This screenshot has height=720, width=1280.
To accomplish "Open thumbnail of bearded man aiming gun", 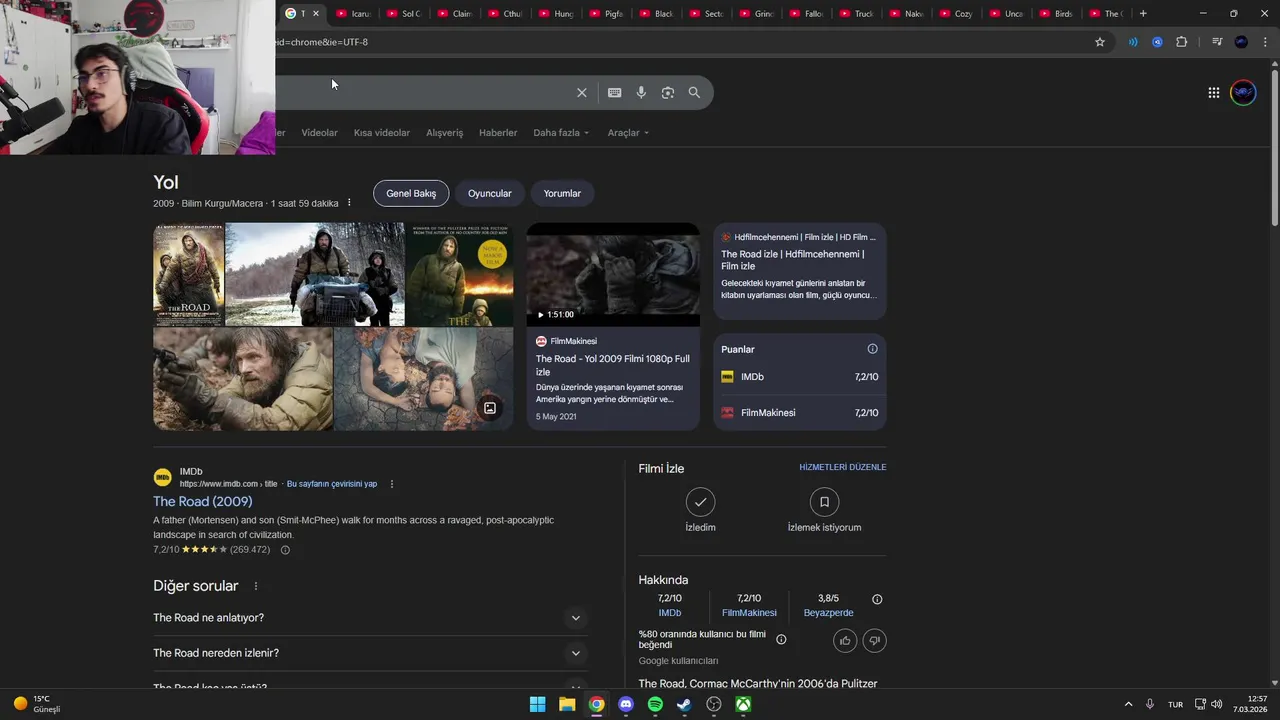I will (x=243, y=380).
